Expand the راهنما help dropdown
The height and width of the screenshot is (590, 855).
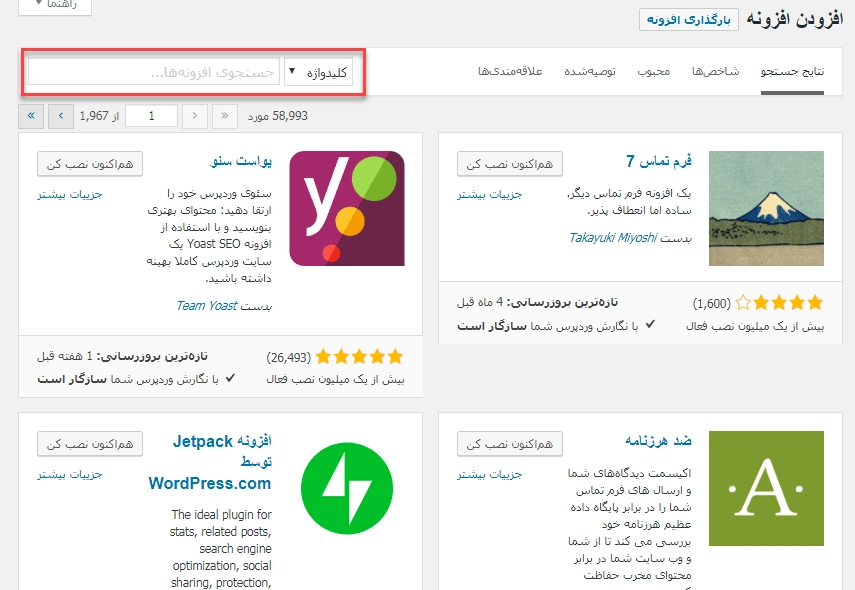coord(55,5)
